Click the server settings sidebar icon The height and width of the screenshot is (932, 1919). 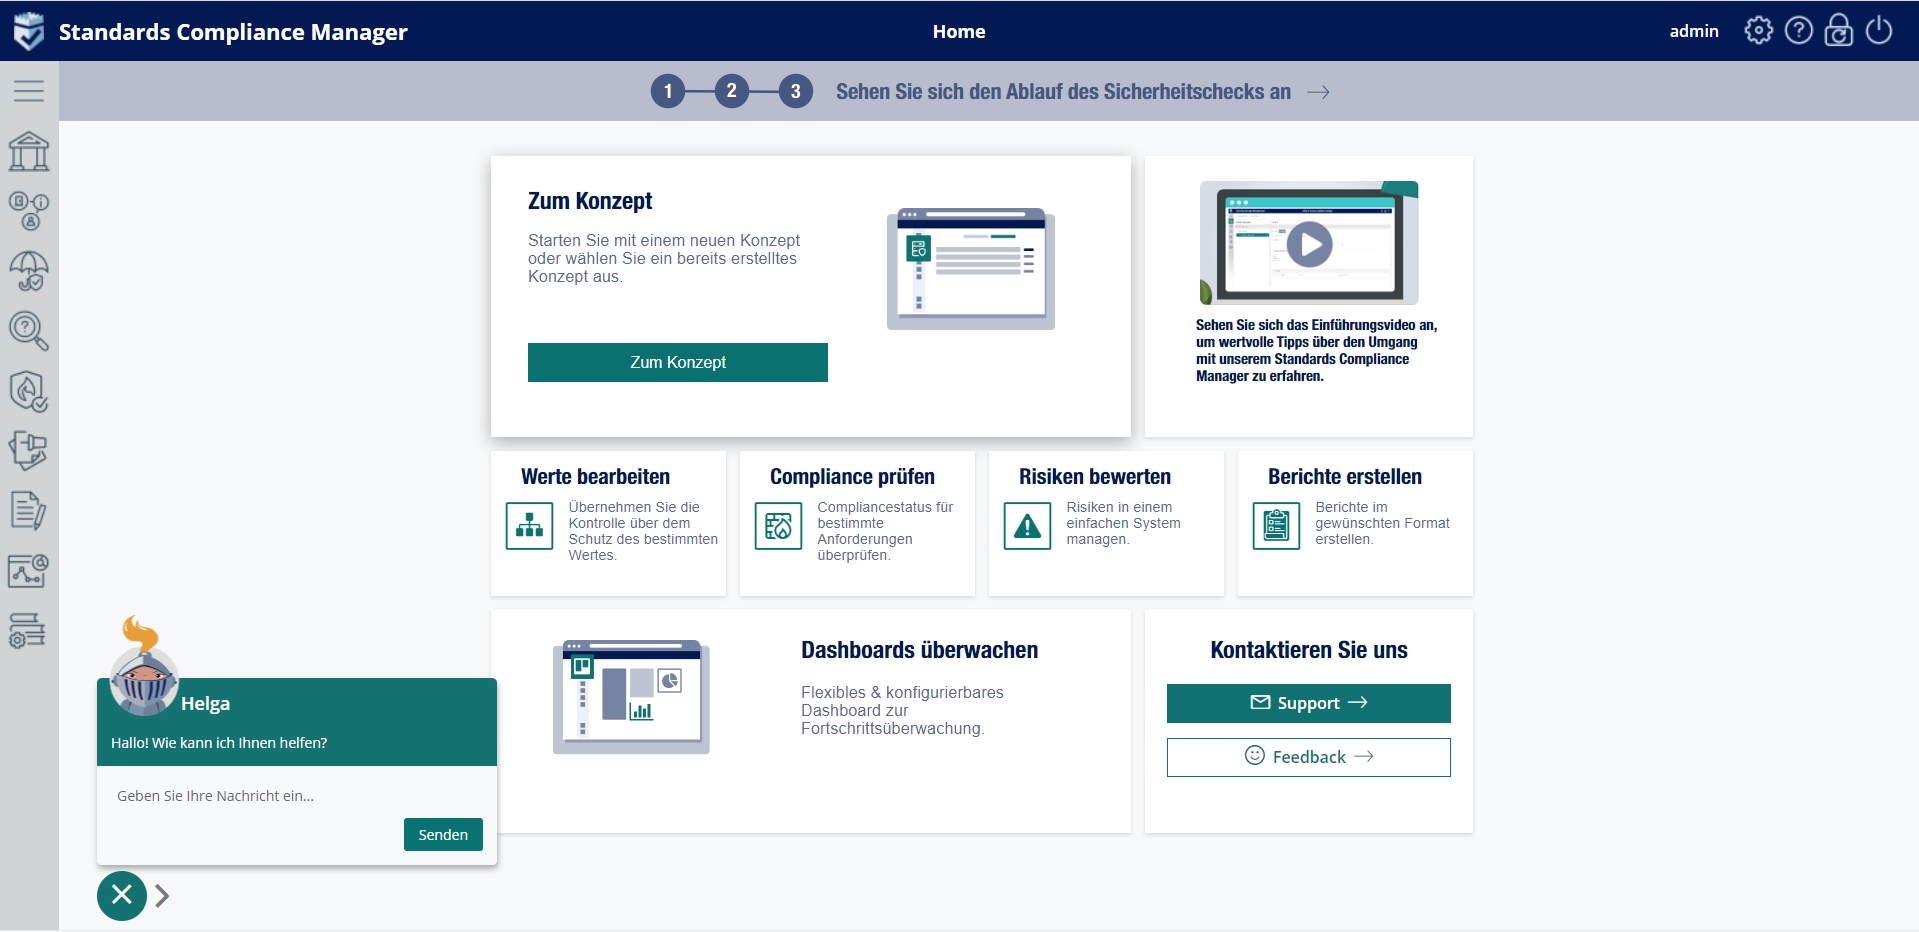click(29, 631)
